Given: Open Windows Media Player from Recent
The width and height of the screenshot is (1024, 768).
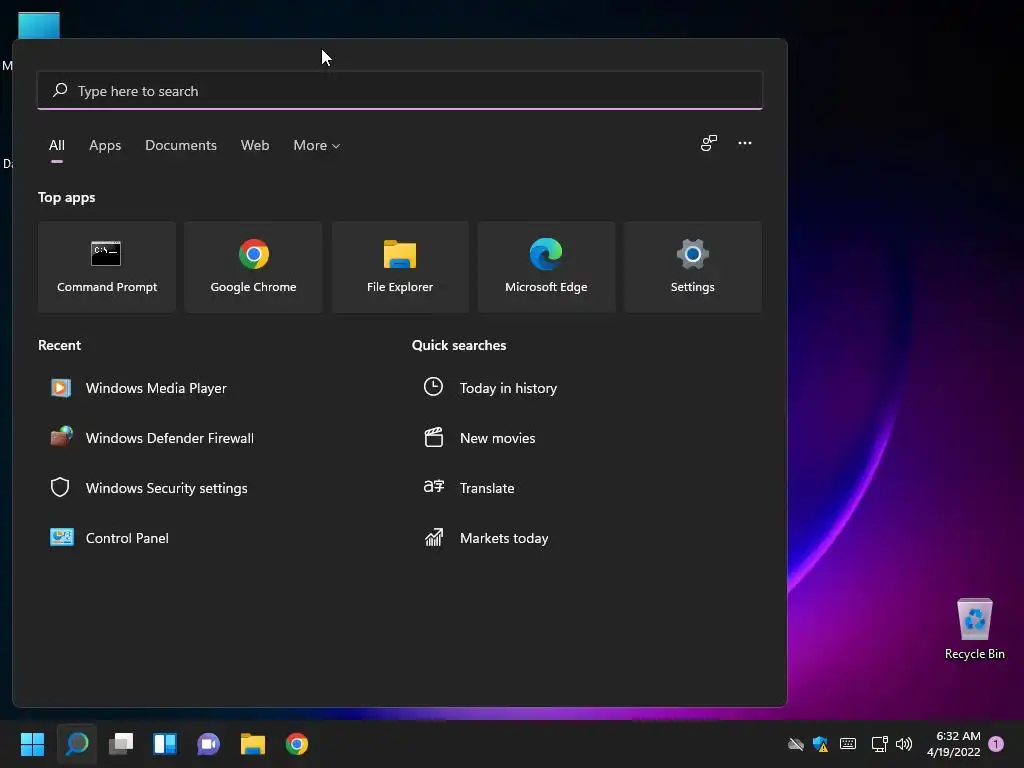Looking at the screenshot, I should (139, 388).
